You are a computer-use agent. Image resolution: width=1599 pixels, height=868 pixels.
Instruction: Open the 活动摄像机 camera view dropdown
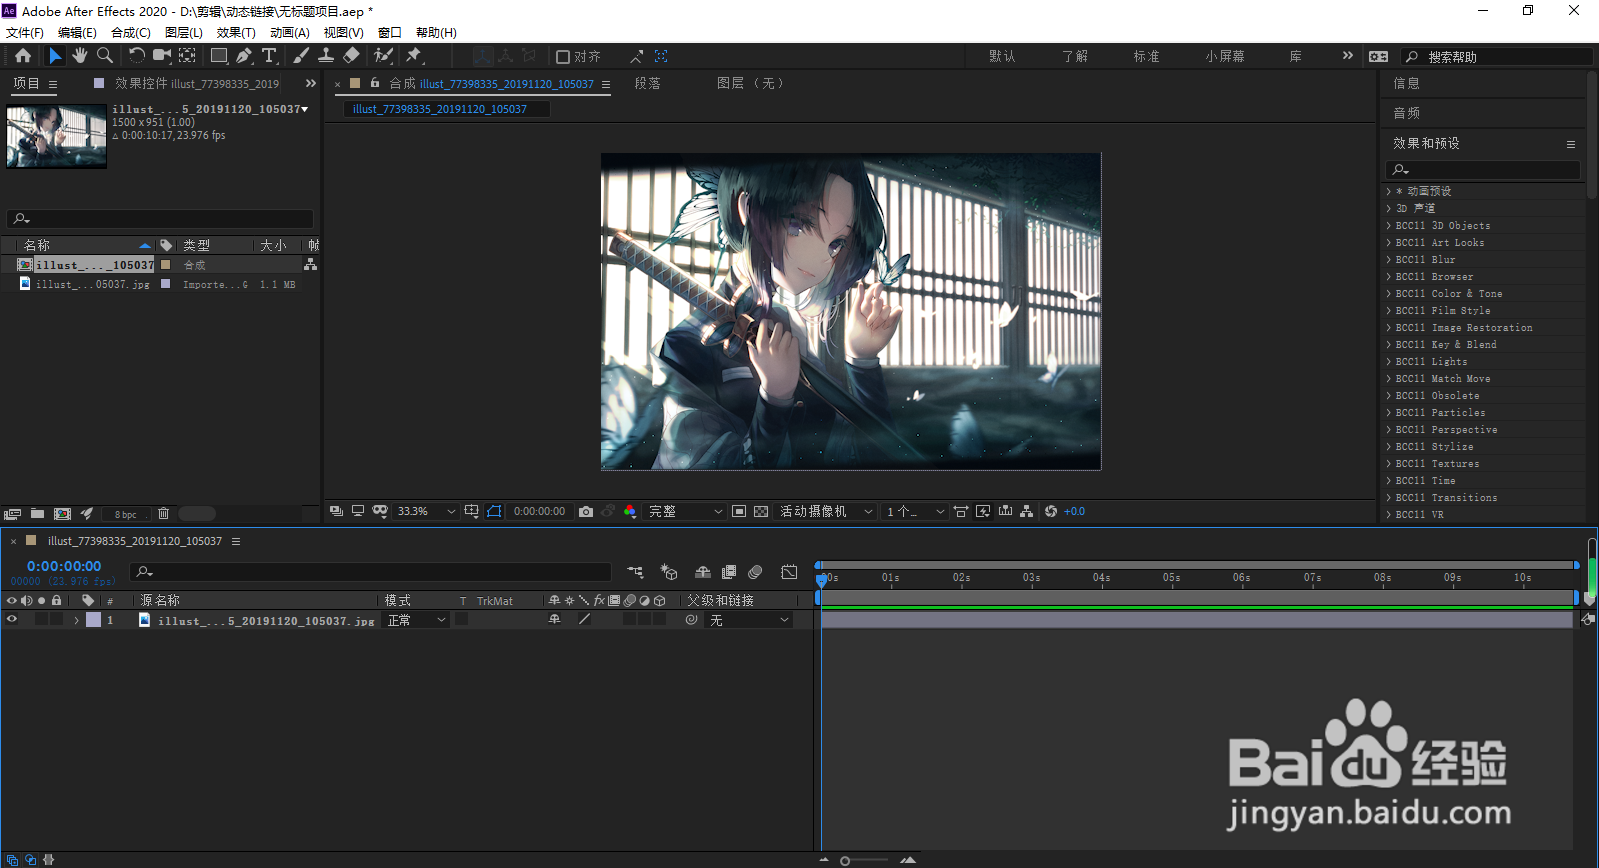[826, 511]
